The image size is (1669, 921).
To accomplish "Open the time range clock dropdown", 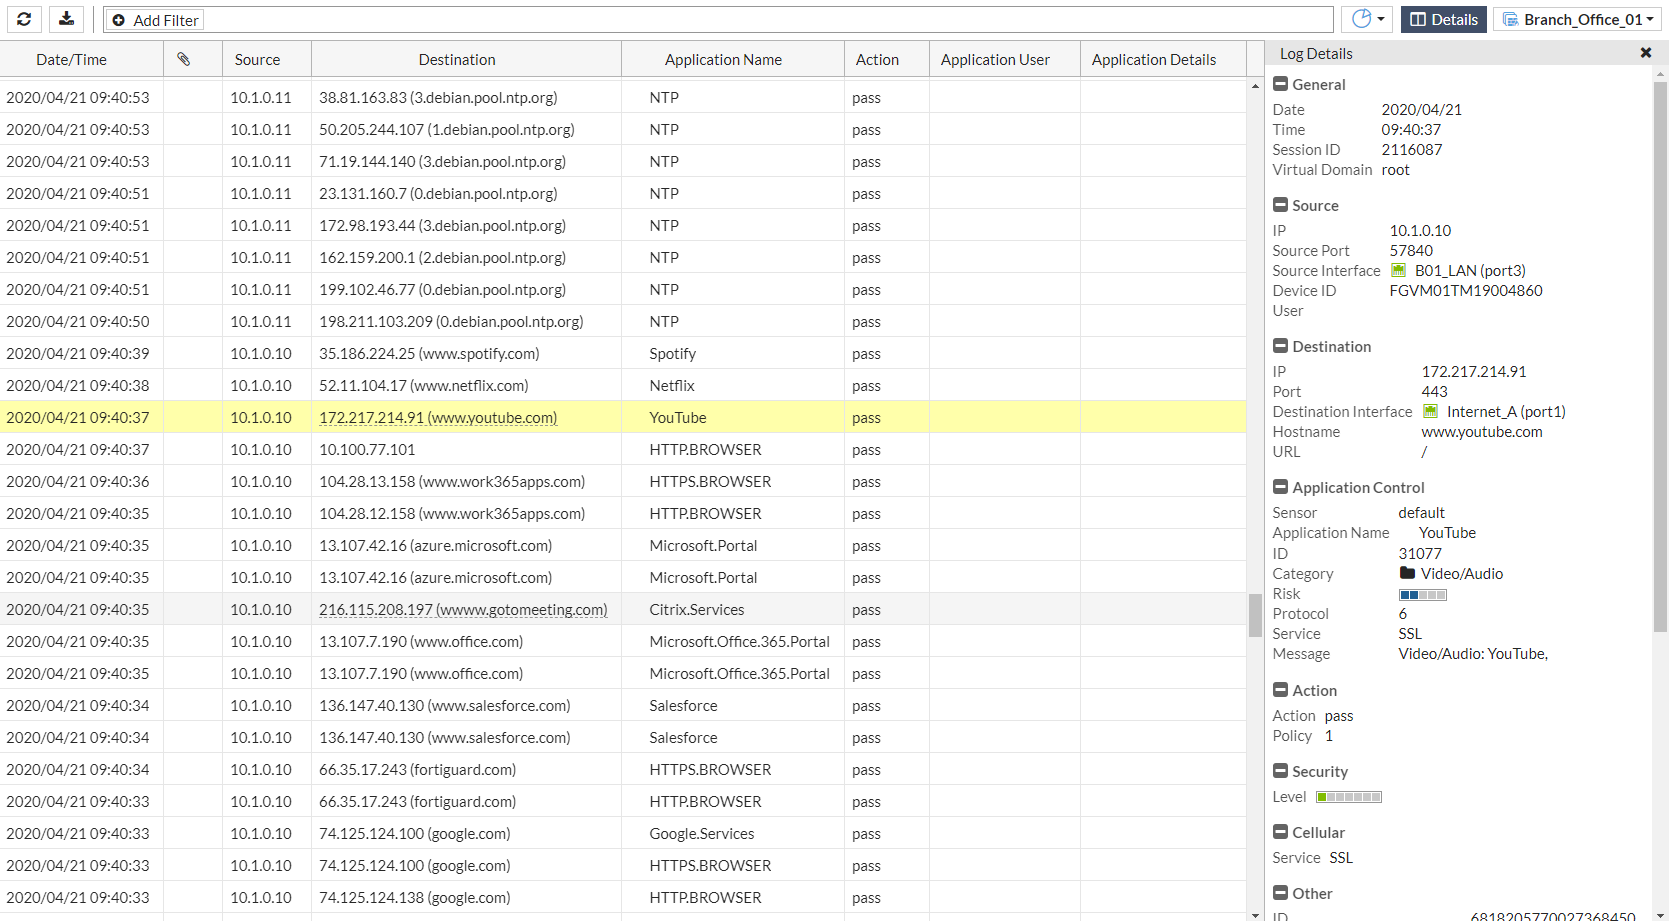I will coord(1368,19).
